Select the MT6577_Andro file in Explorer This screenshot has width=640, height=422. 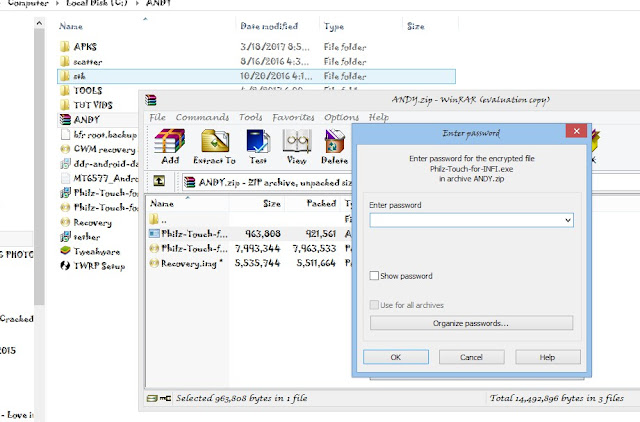99,178
